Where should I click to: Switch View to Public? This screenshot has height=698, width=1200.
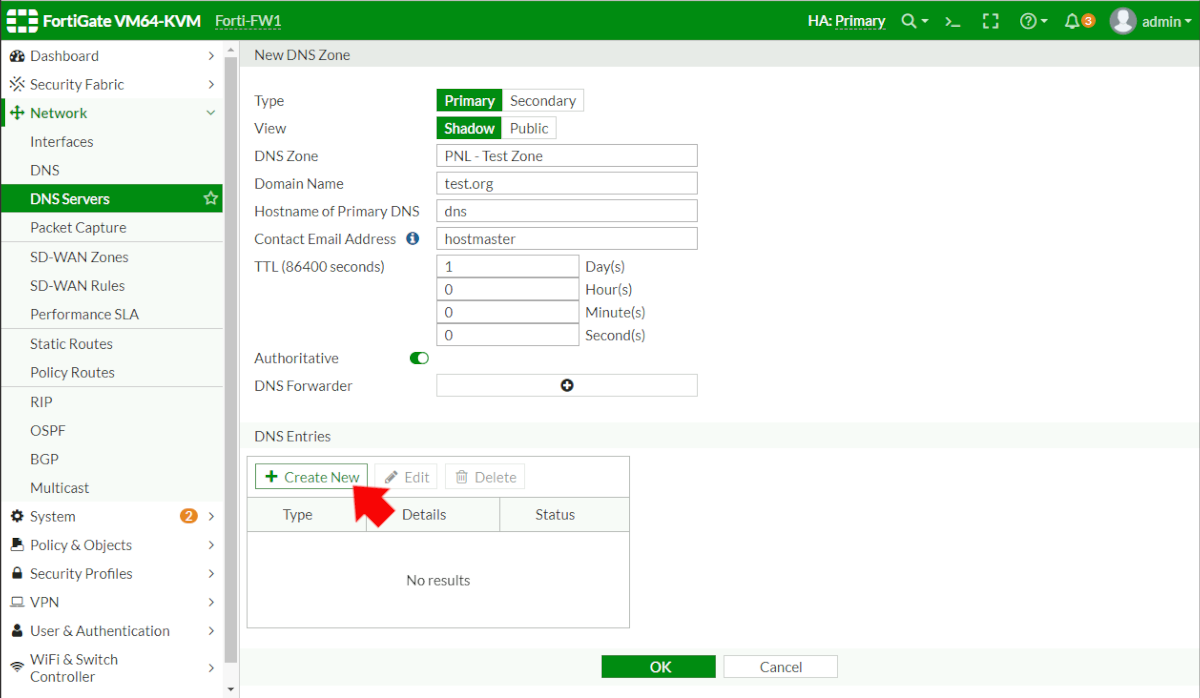[528, 128]
